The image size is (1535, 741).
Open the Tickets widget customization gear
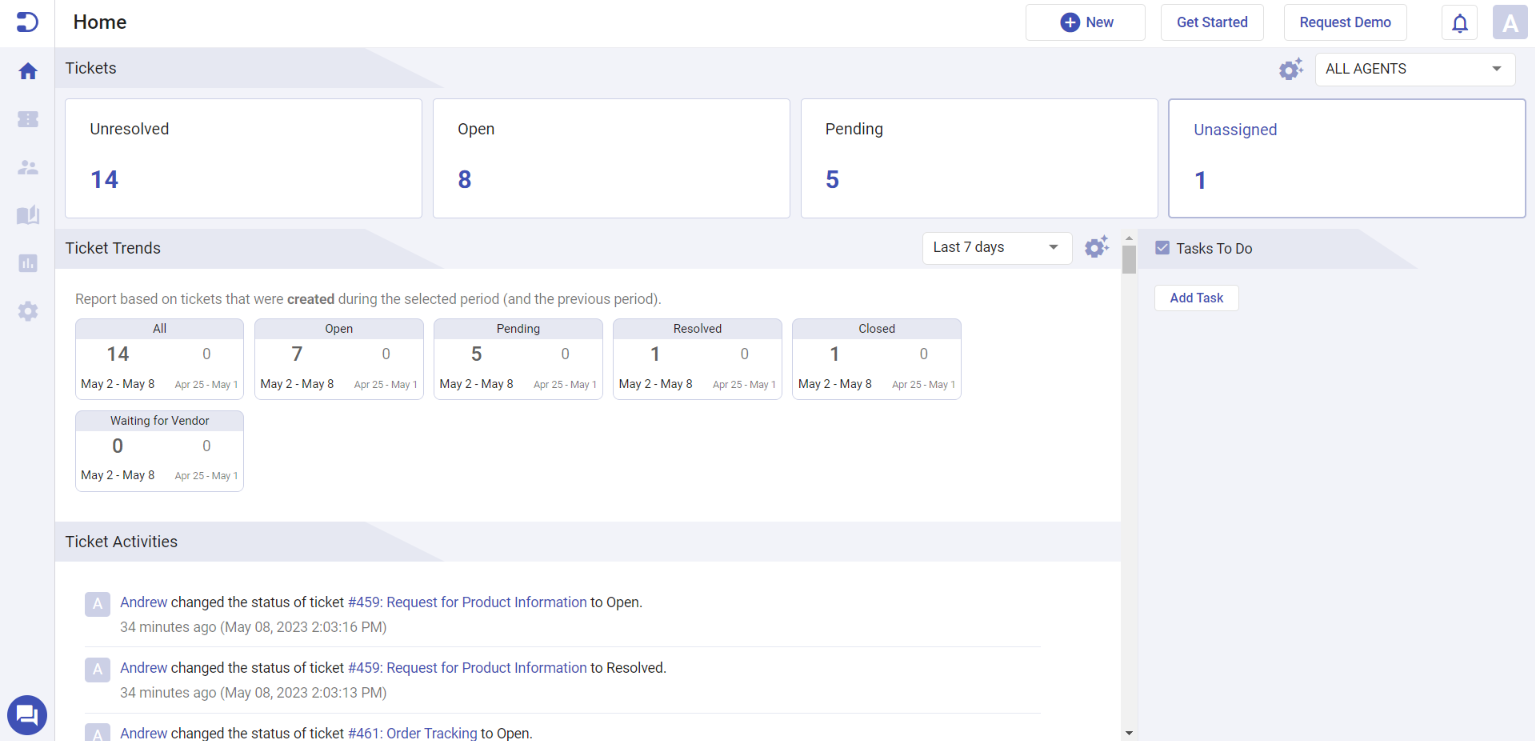1290,68
